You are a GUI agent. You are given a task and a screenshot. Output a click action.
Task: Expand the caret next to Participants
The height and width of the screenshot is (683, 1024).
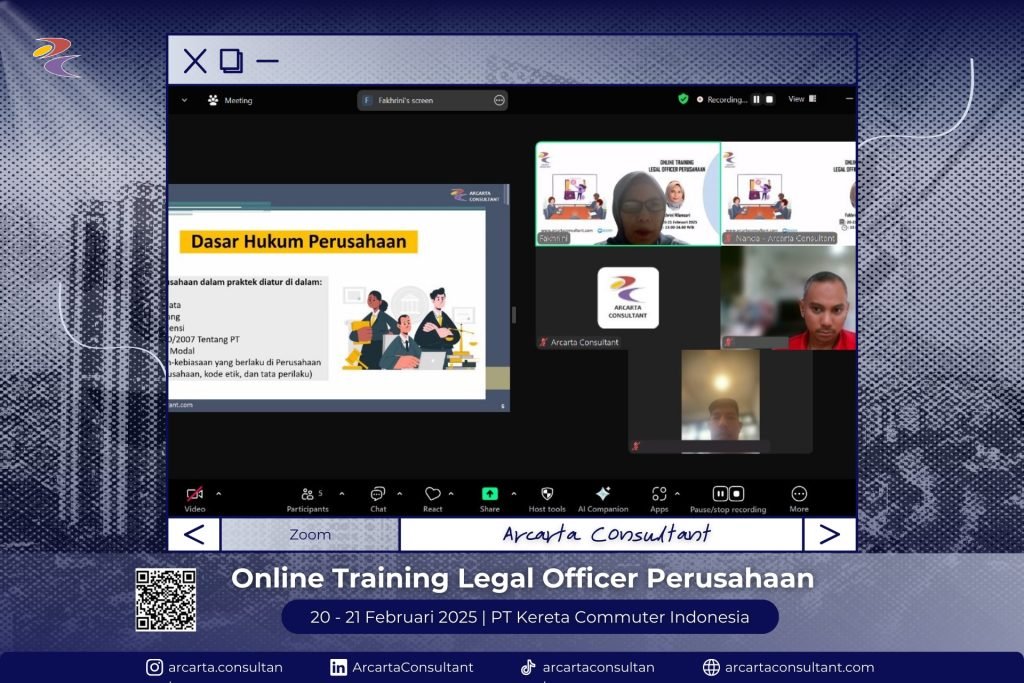[342, 493]
